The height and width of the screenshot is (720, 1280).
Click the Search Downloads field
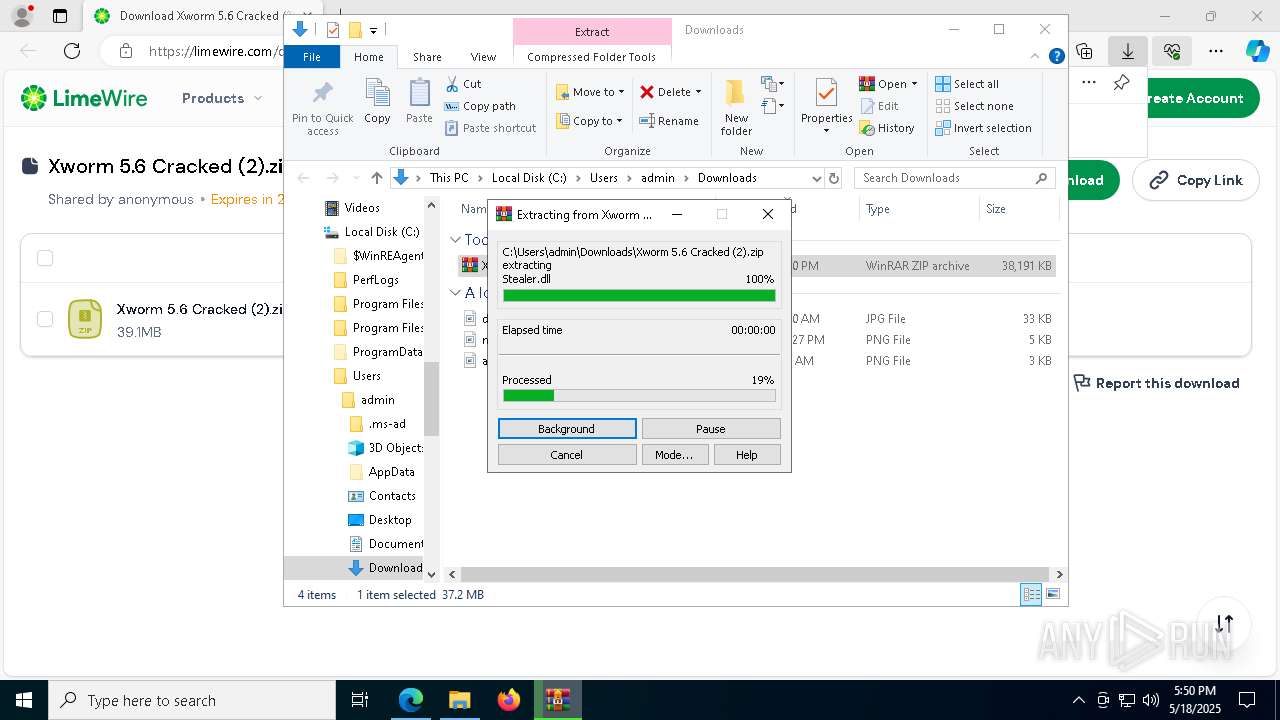[x=953, y=178]
